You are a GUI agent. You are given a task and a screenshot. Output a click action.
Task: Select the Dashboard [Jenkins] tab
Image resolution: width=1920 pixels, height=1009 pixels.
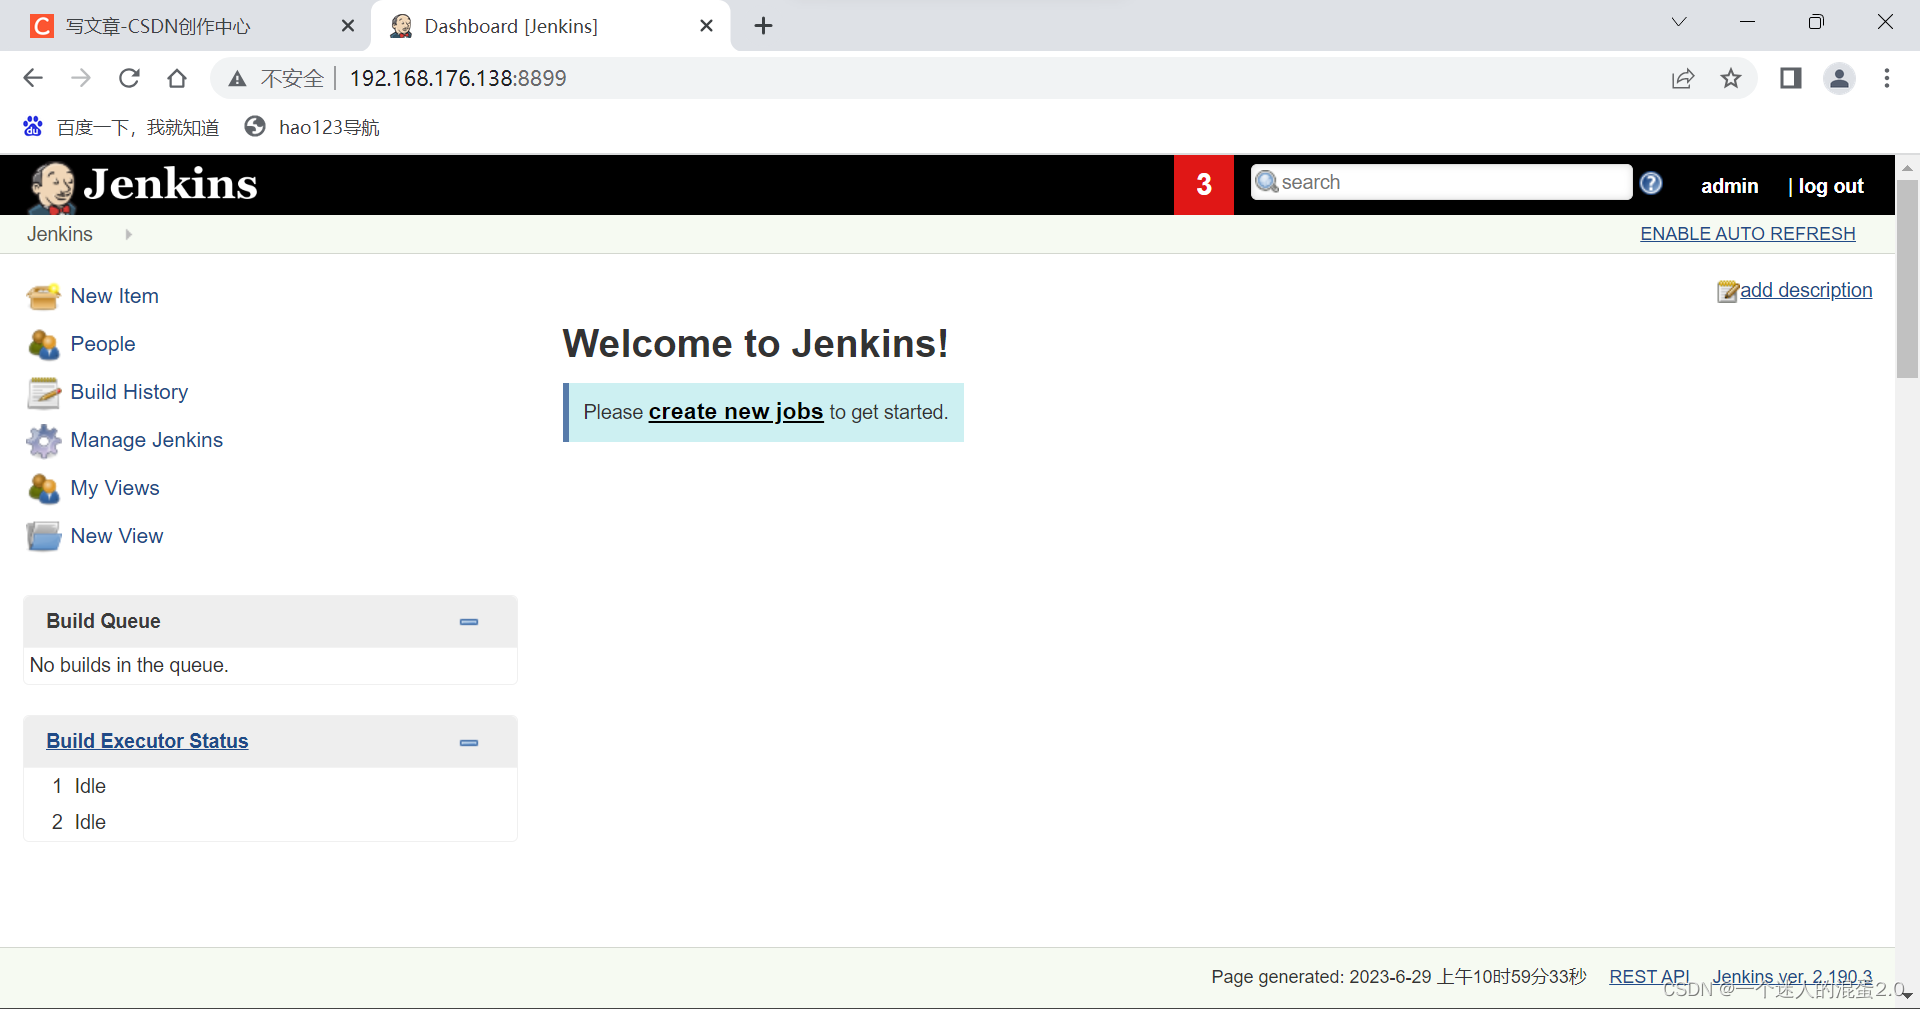tap(510, 26)
